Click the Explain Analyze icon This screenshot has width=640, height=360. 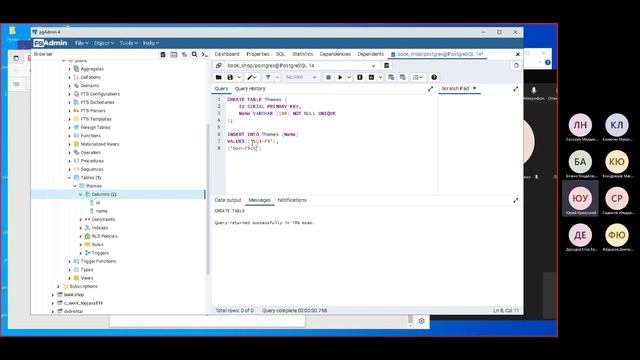[x=371, y=77]
